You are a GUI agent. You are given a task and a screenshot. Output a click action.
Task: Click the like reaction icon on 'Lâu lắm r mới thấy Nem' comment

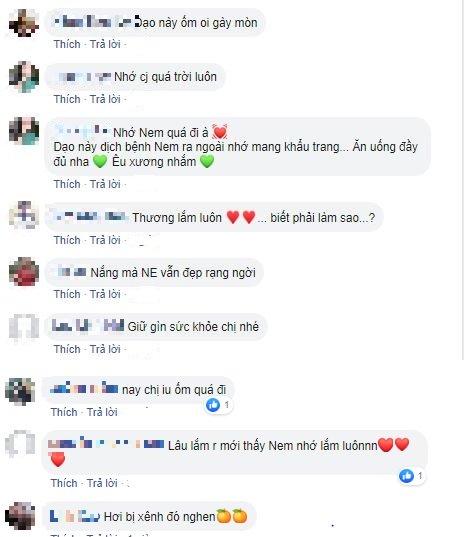(406, 476)
